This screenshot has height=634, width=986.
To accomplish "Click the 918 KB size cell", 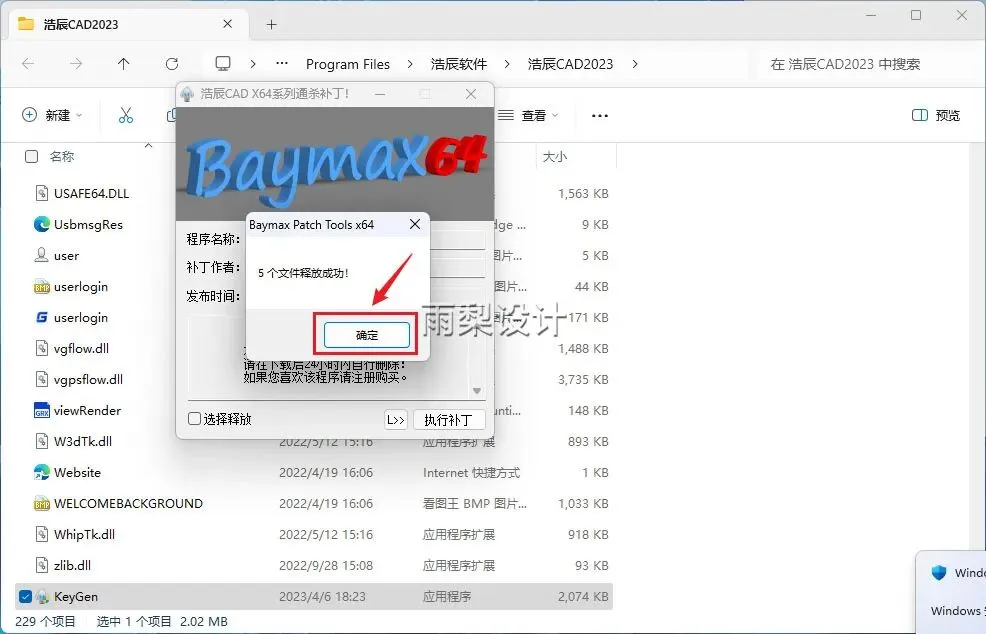I will click(588, 535).
